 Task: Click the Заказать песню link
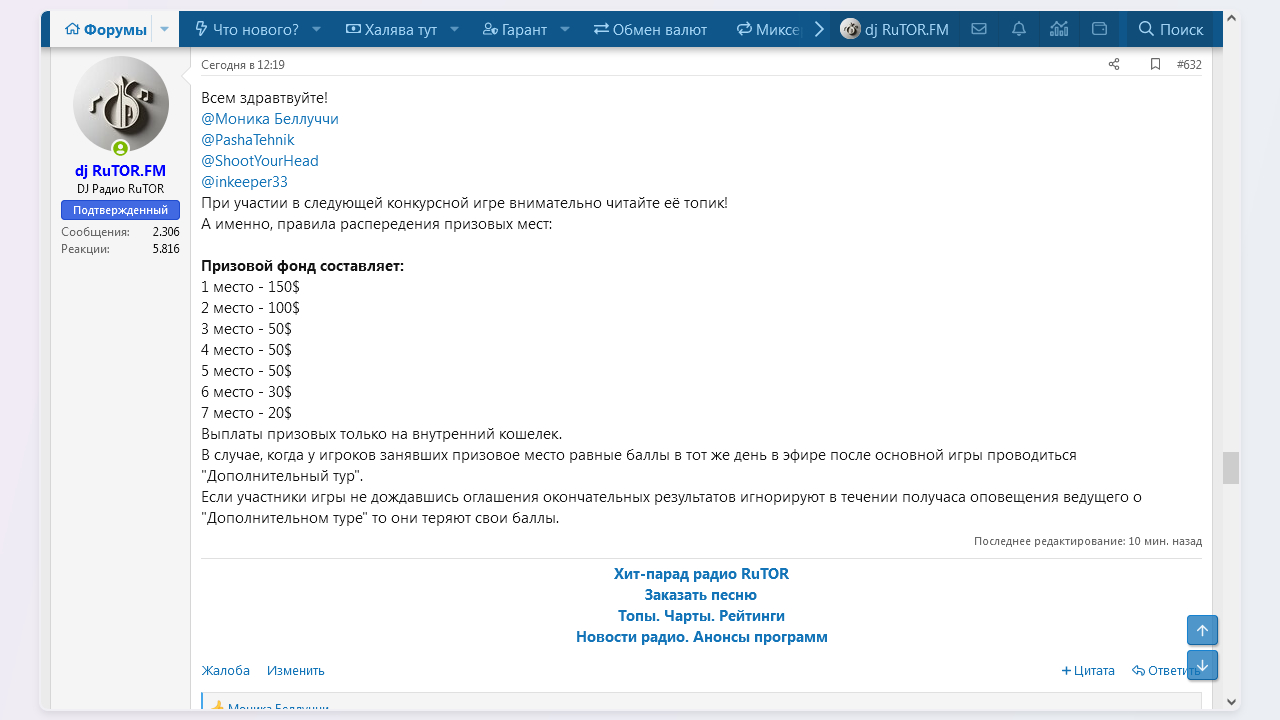(701, 595)
